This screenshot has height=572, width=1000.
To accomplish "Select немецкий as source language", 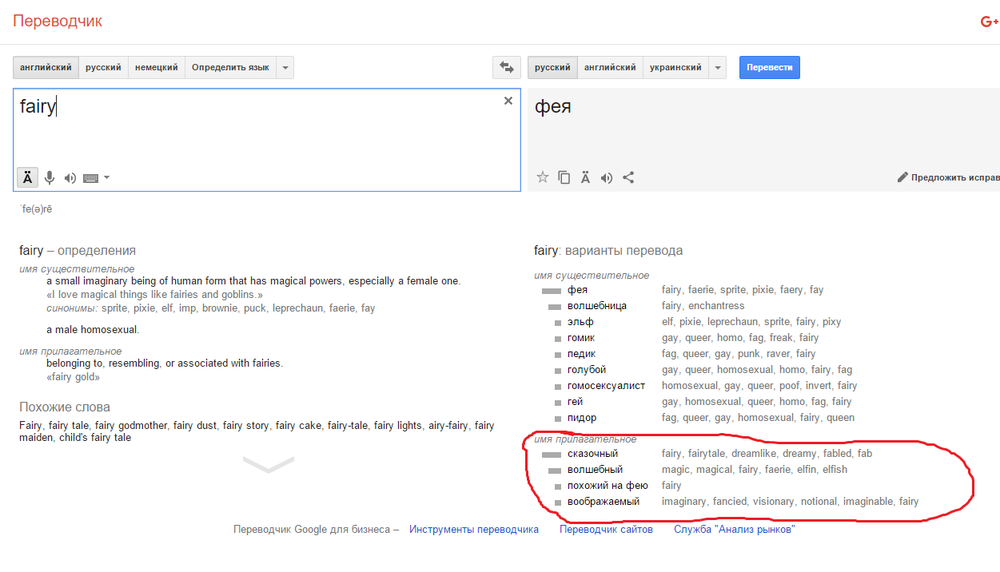I will [156, 67].
